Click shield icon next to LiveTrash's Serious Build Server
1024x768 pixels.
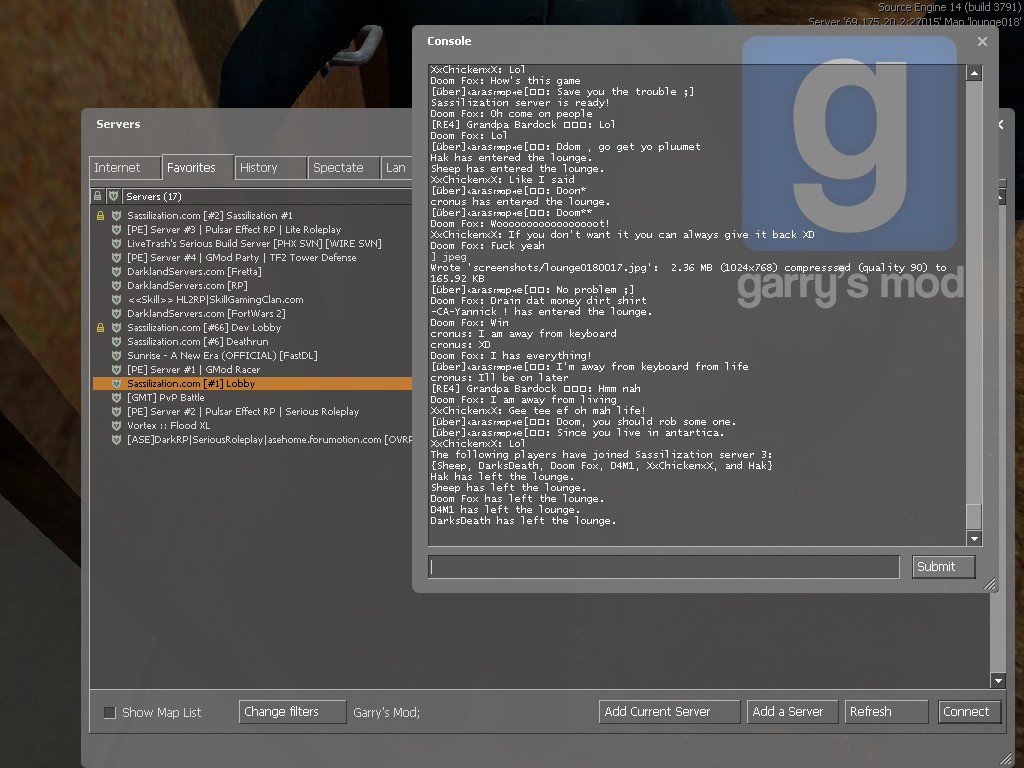pos(117,244)
